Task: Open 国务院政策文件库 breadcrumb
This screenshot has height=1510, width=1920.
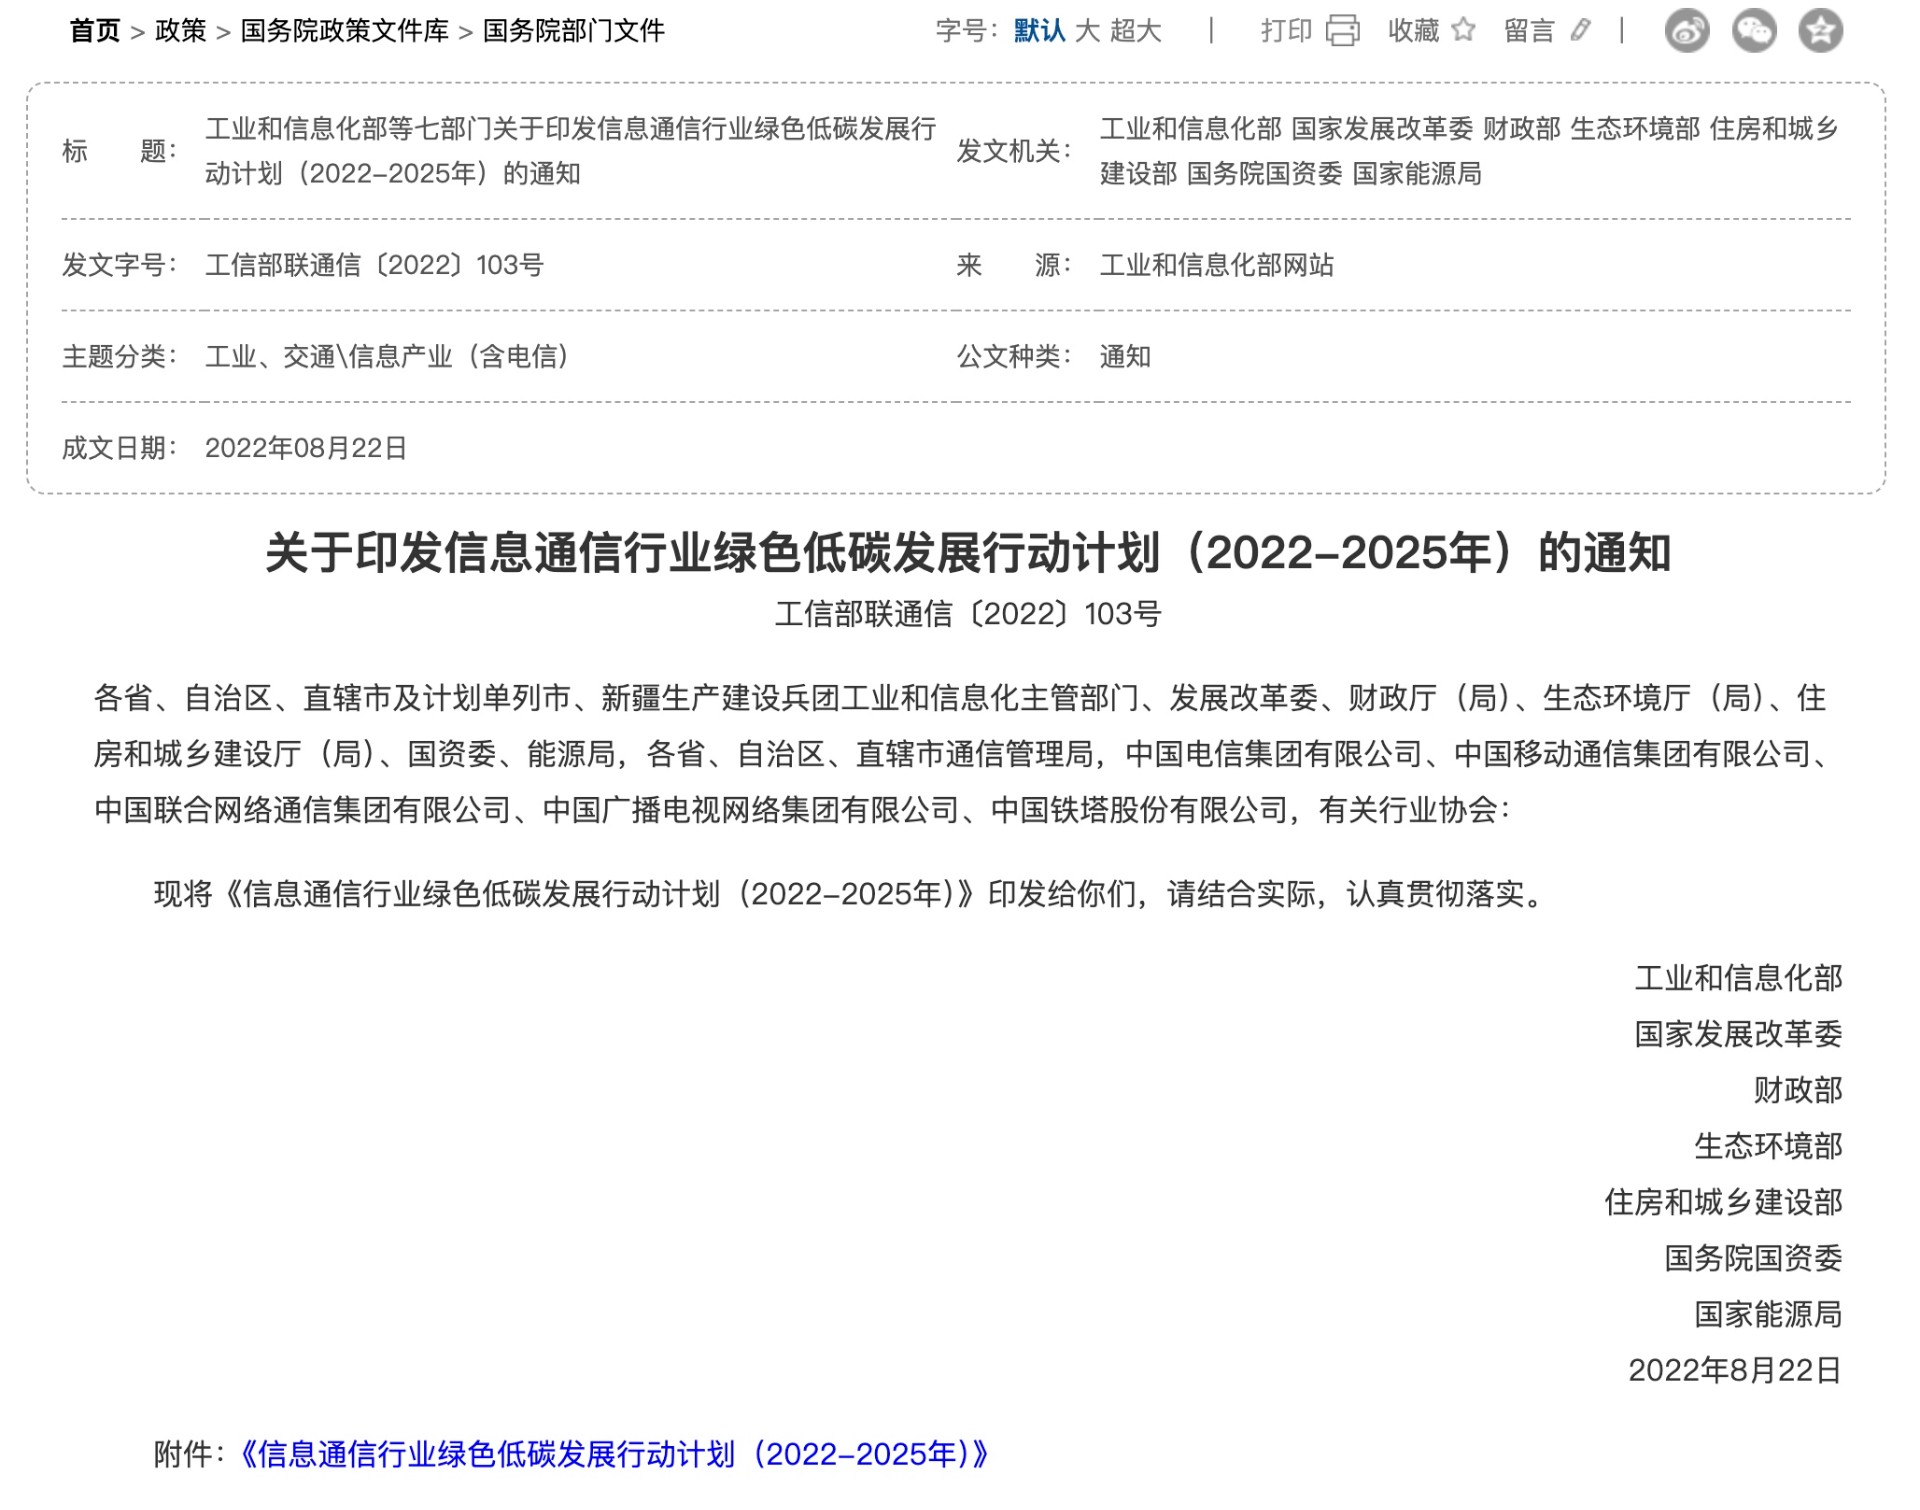Action: tap(345, 31)
